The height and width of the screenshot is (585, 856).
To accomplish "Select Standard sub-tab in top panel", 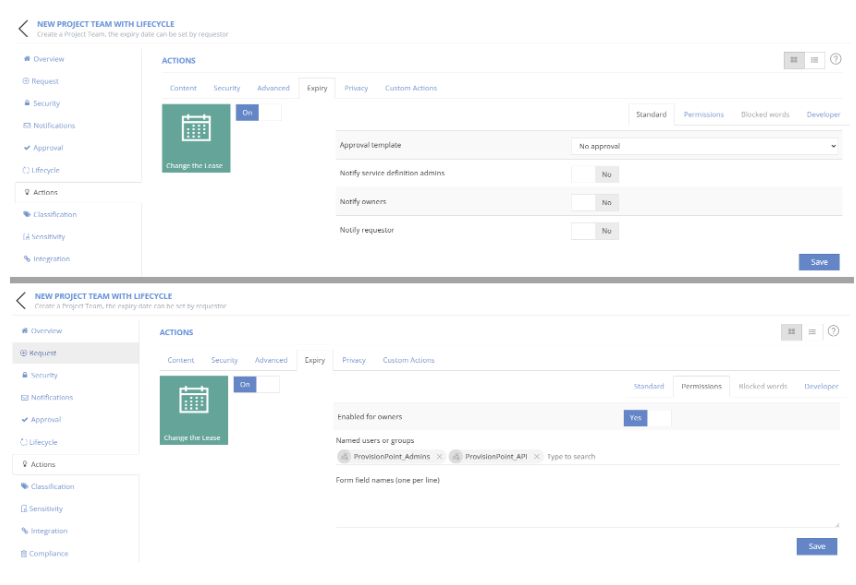I will pyautogui.click(x=651, y=114).
